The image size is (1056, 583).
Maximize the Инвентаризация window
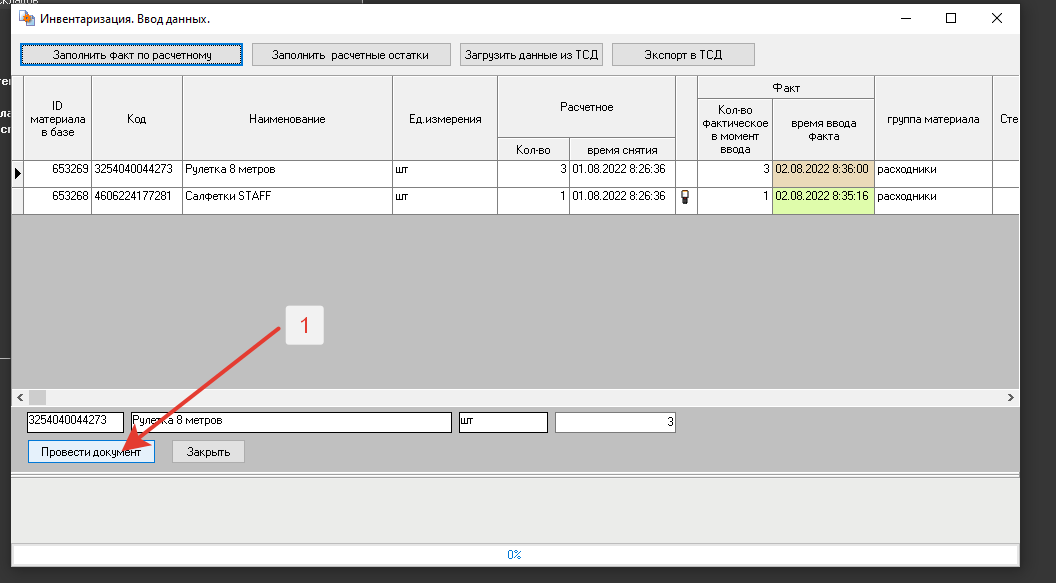click(x=951, y=18)
